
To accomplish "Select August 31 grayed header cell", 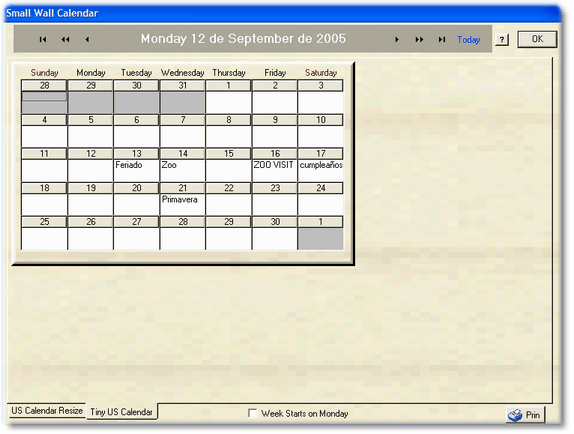I will click(182, 85).
